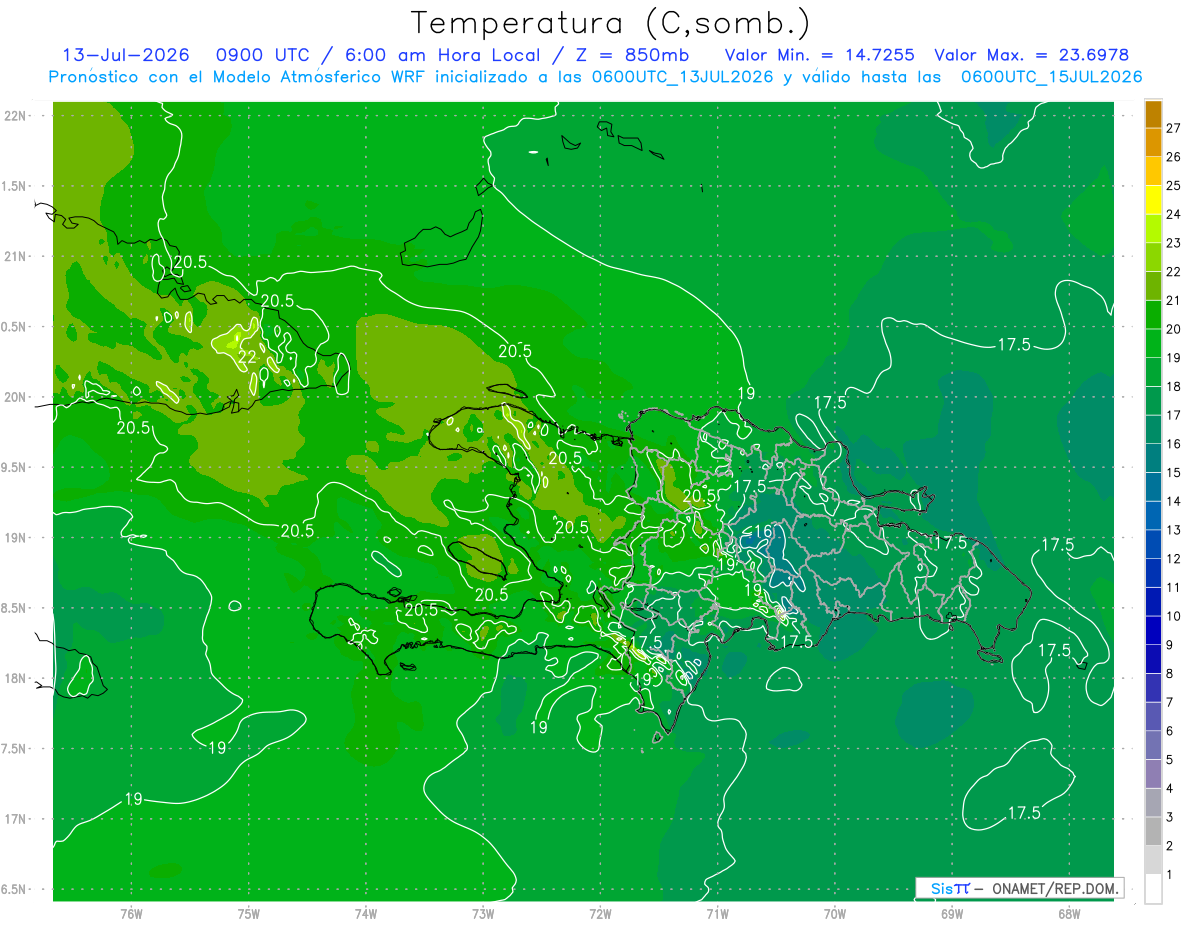Click the '68W' longitude axis label
1200x927 pixels.
tap(1069, 914)
